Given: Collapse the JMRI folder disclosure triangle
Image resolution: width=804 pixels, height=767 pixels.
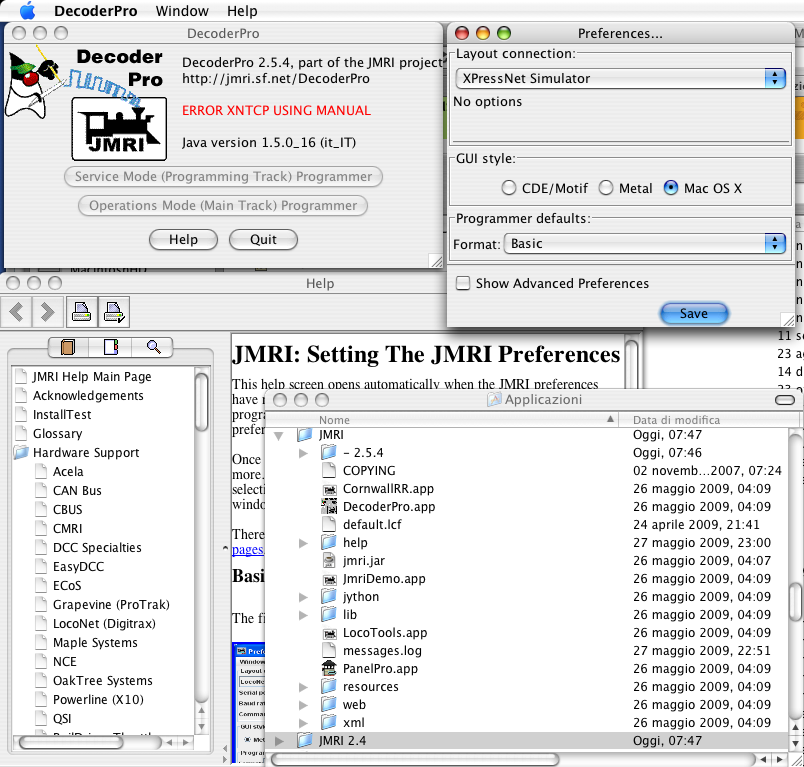Looking at the screenshot, I should [x=279, y=436].
